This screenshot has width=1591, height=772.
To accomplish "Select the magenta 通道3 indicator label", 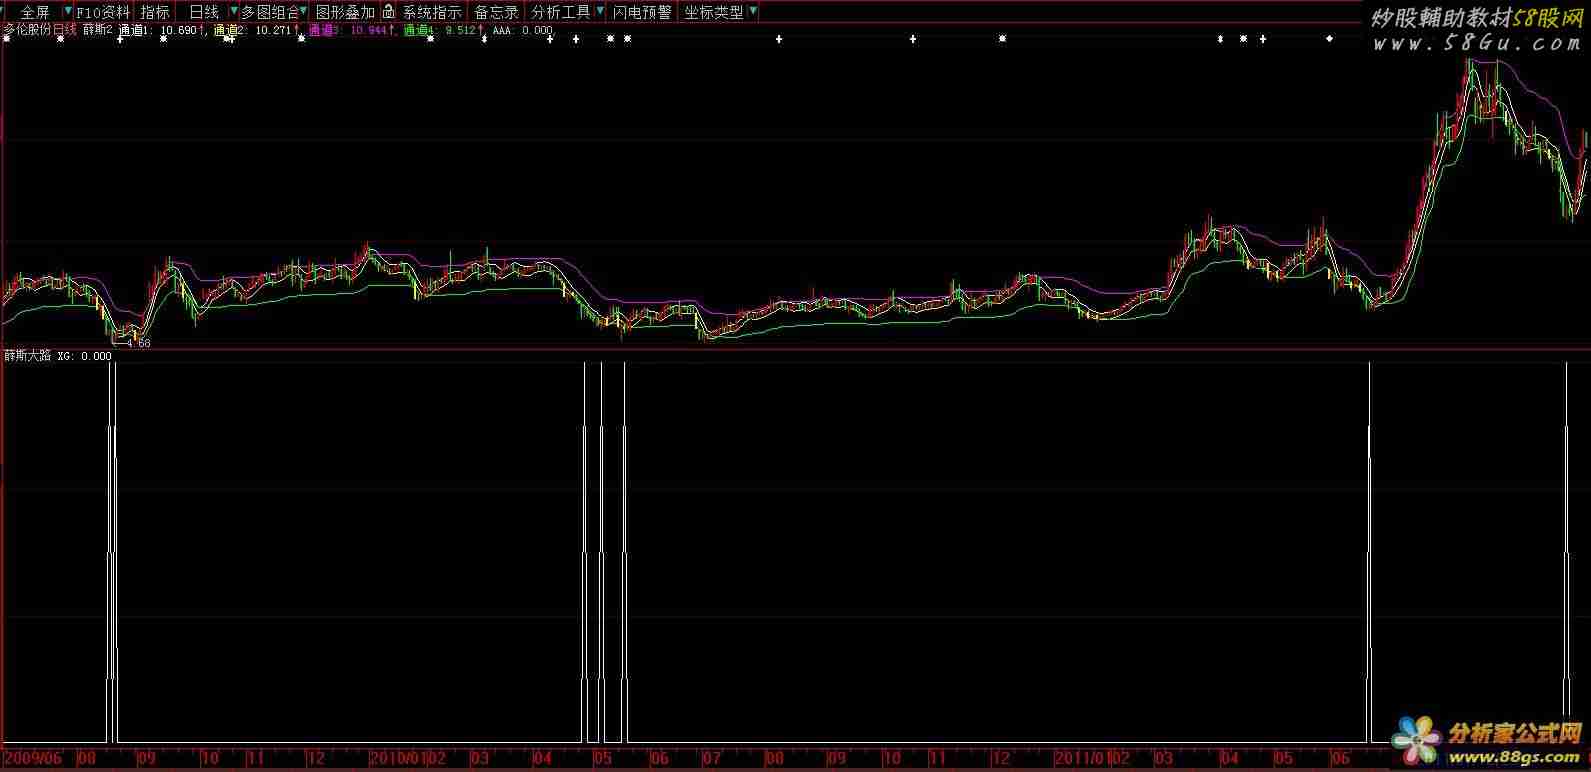I will 325,30.
